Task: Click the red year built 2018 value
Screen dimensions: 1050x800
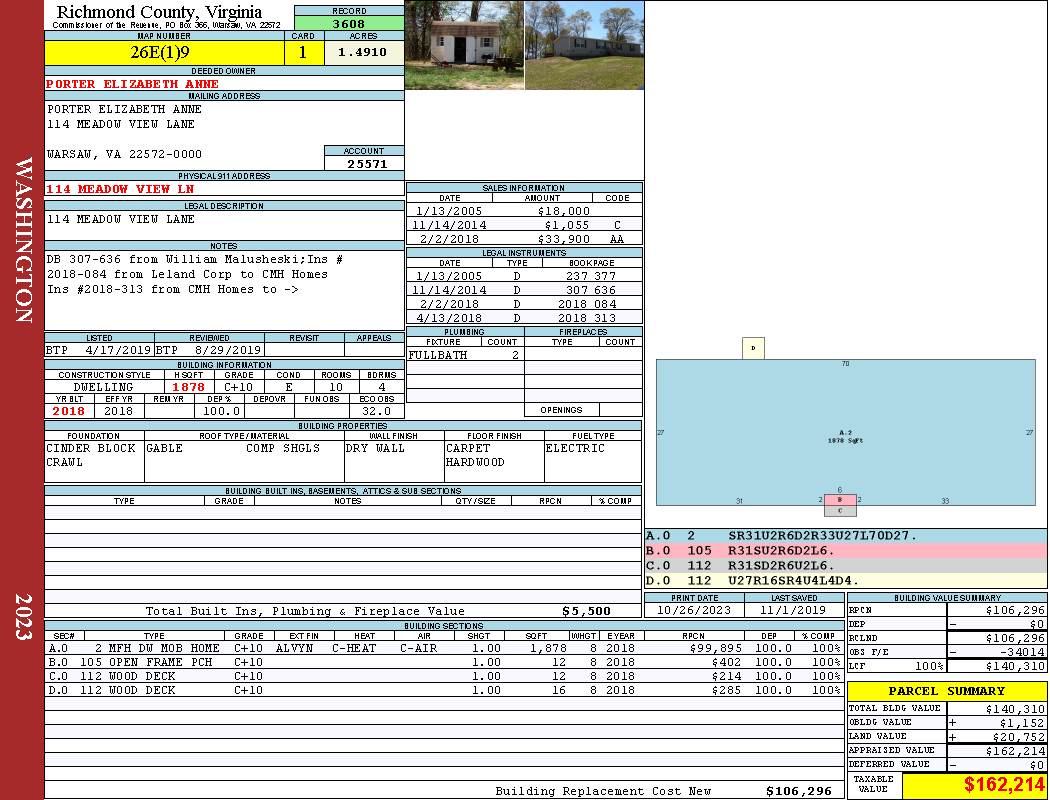Action: (x=69, y=411)
